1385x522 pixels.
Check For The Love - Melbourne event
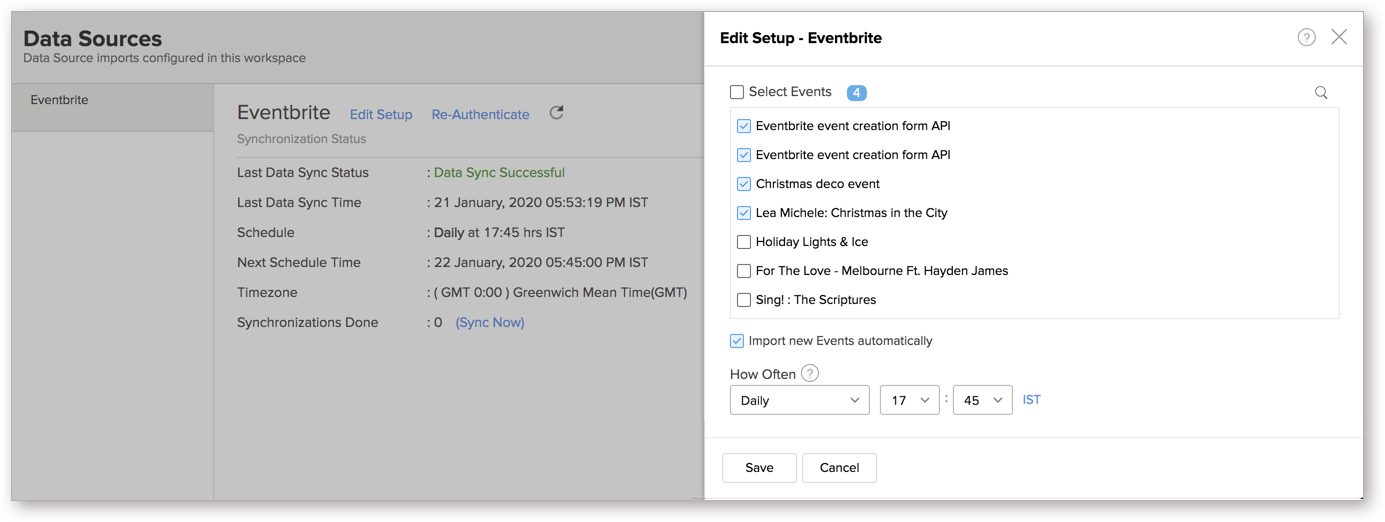744,271
